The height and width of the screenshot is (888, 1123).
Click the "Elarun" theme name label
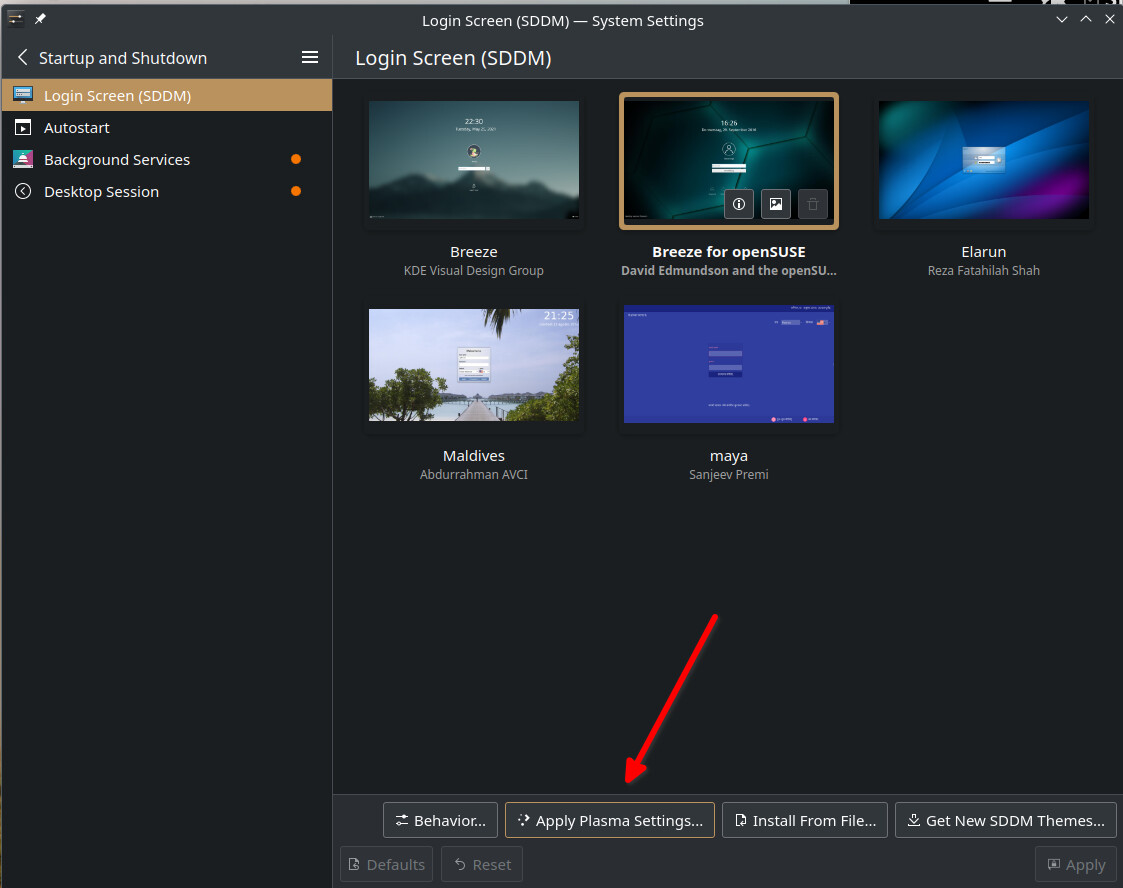(x=983, y=252)
